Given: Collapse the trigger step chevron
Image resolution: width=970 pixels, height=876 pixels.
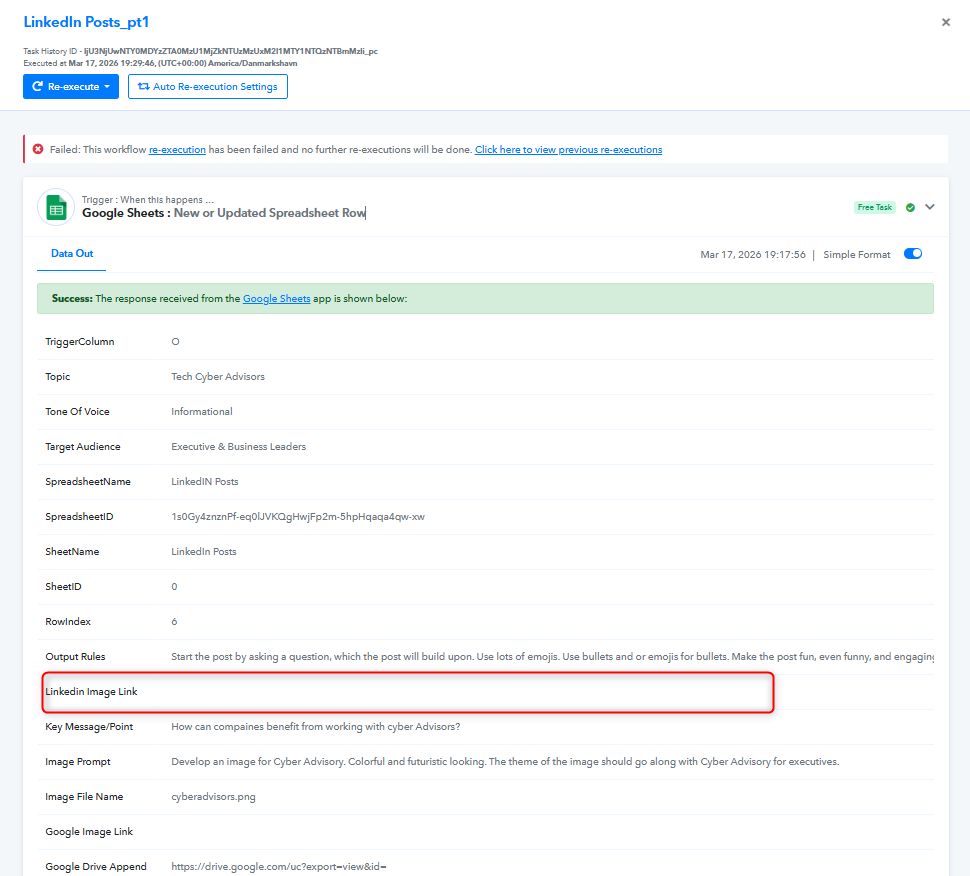Looking at the screenshot, I should coord(929,207).
